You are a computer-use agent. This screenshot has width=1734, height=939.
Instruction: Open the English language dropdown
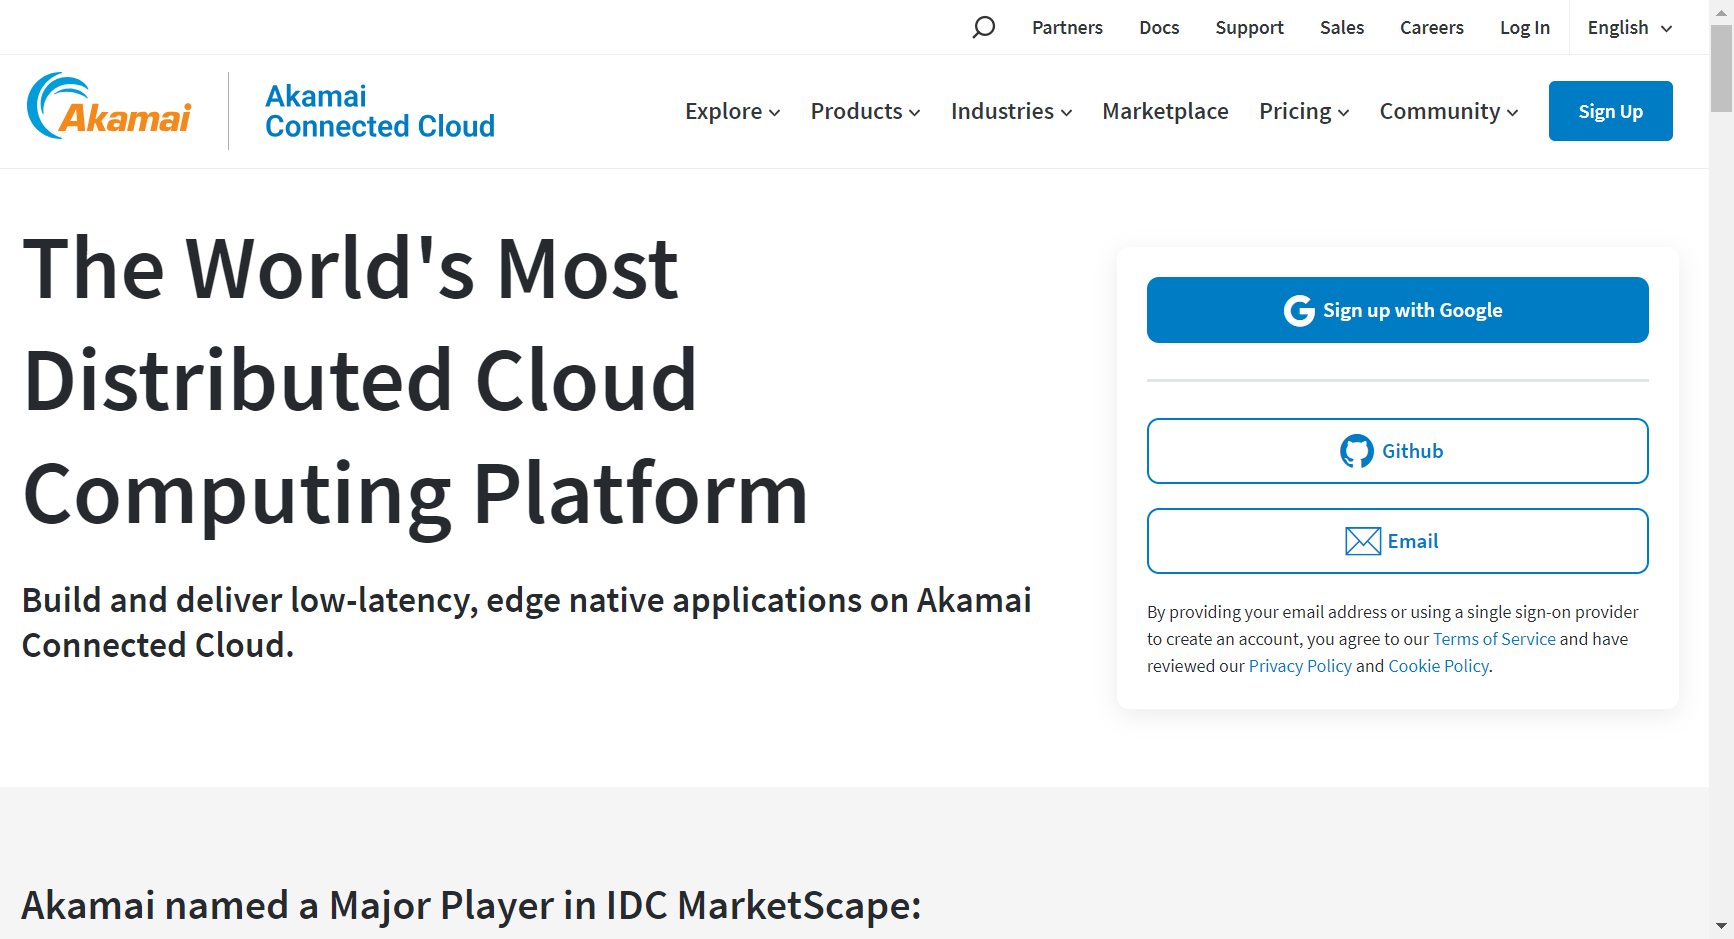click(x=1630, y=28)
